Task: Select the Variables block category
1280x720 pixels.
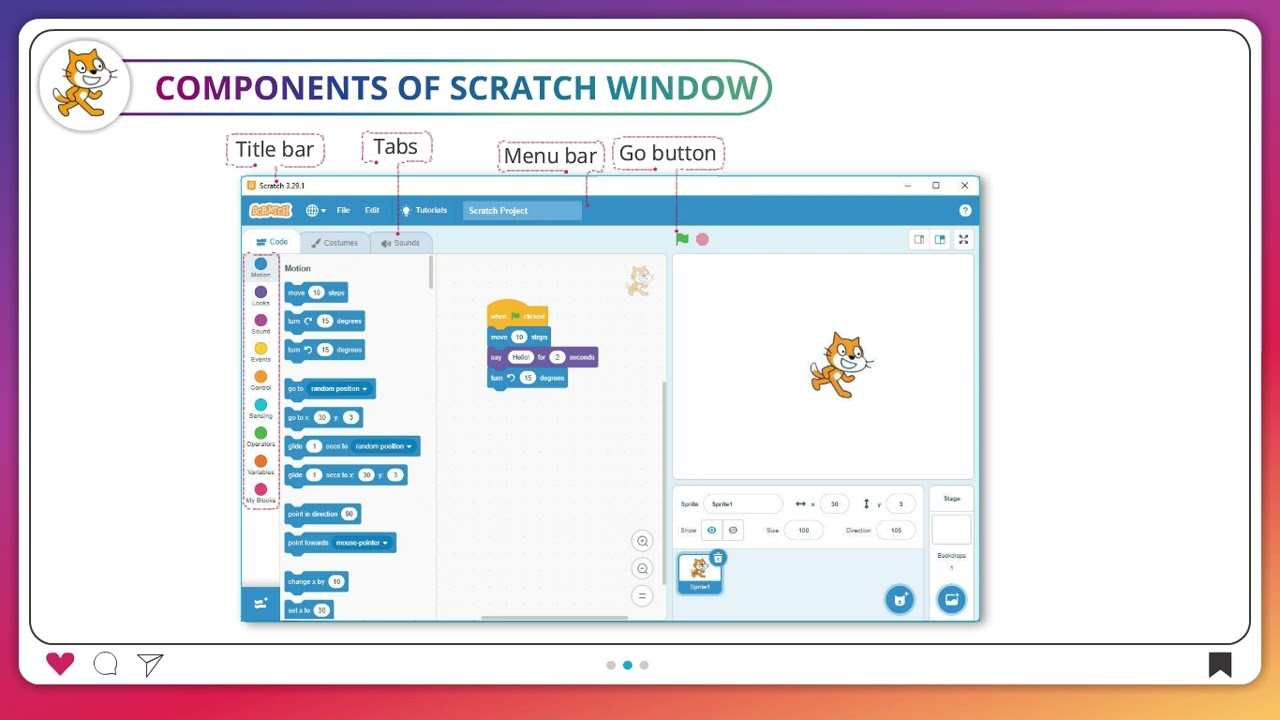Action: tap(260, 464)
